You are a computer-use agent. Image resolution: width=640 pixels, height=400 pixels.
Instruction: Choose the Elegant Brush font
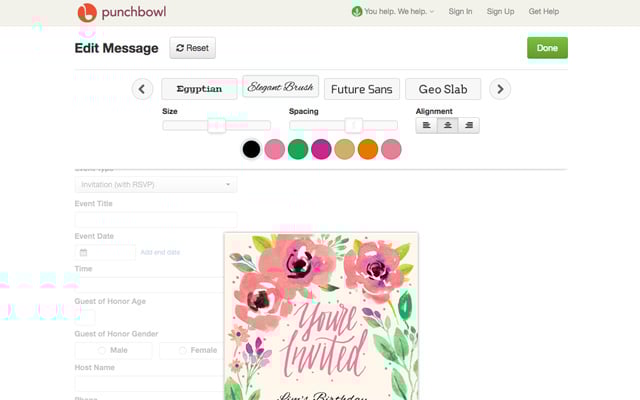click(x=280, y=87)
